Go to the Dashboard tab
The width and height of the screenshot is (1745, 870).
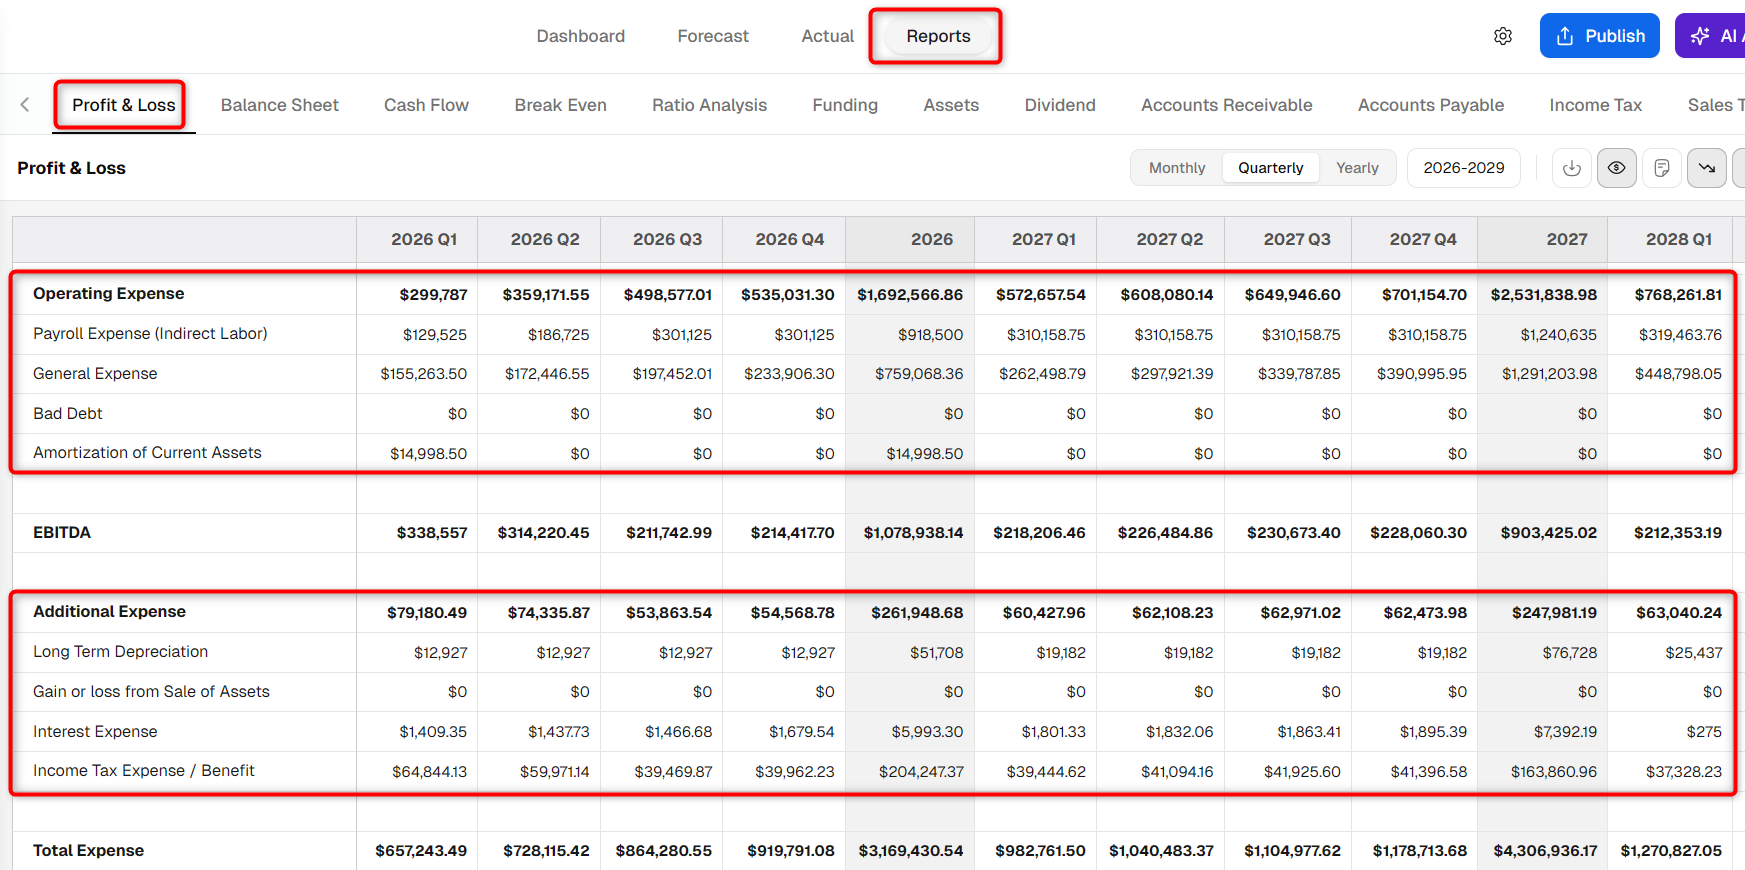point(580,36)
